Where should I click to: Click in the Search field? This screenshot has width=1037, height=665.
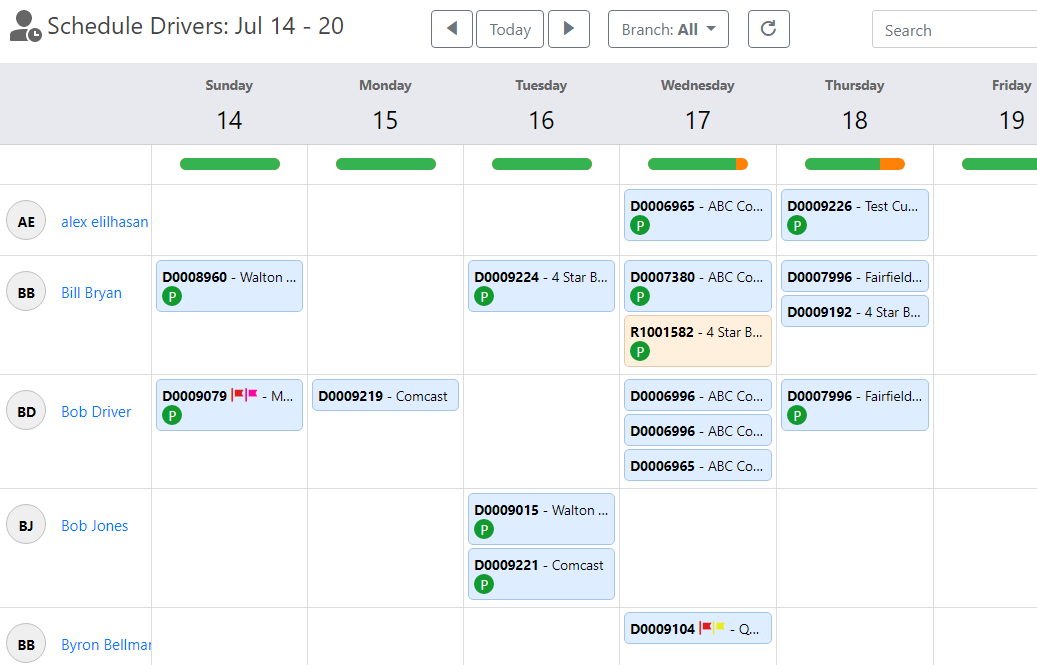[x=955, y=30]
